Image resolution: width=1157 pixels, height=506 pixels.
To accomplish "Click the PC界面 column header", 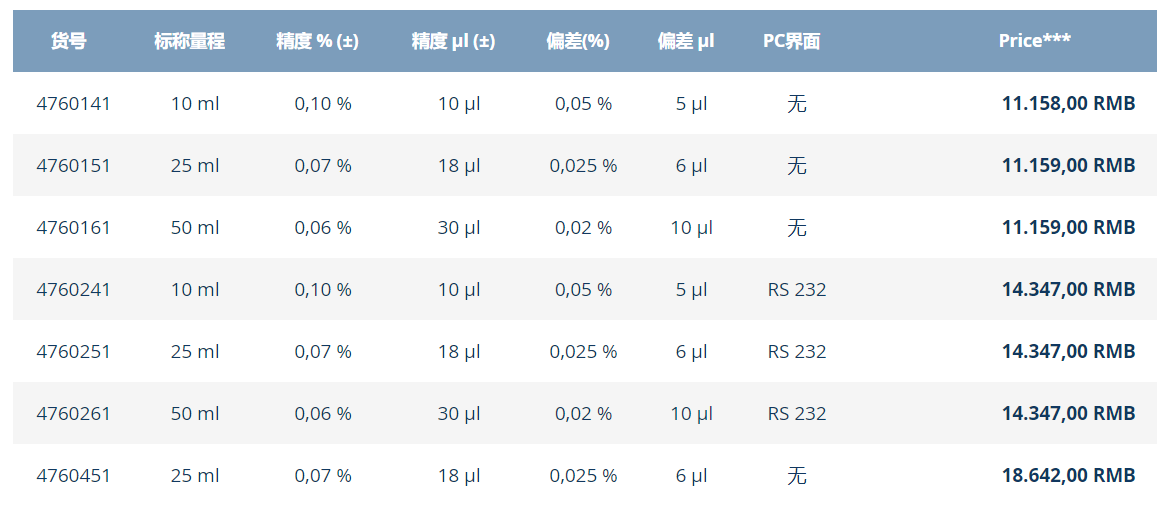I will click(x=792, y=41).
